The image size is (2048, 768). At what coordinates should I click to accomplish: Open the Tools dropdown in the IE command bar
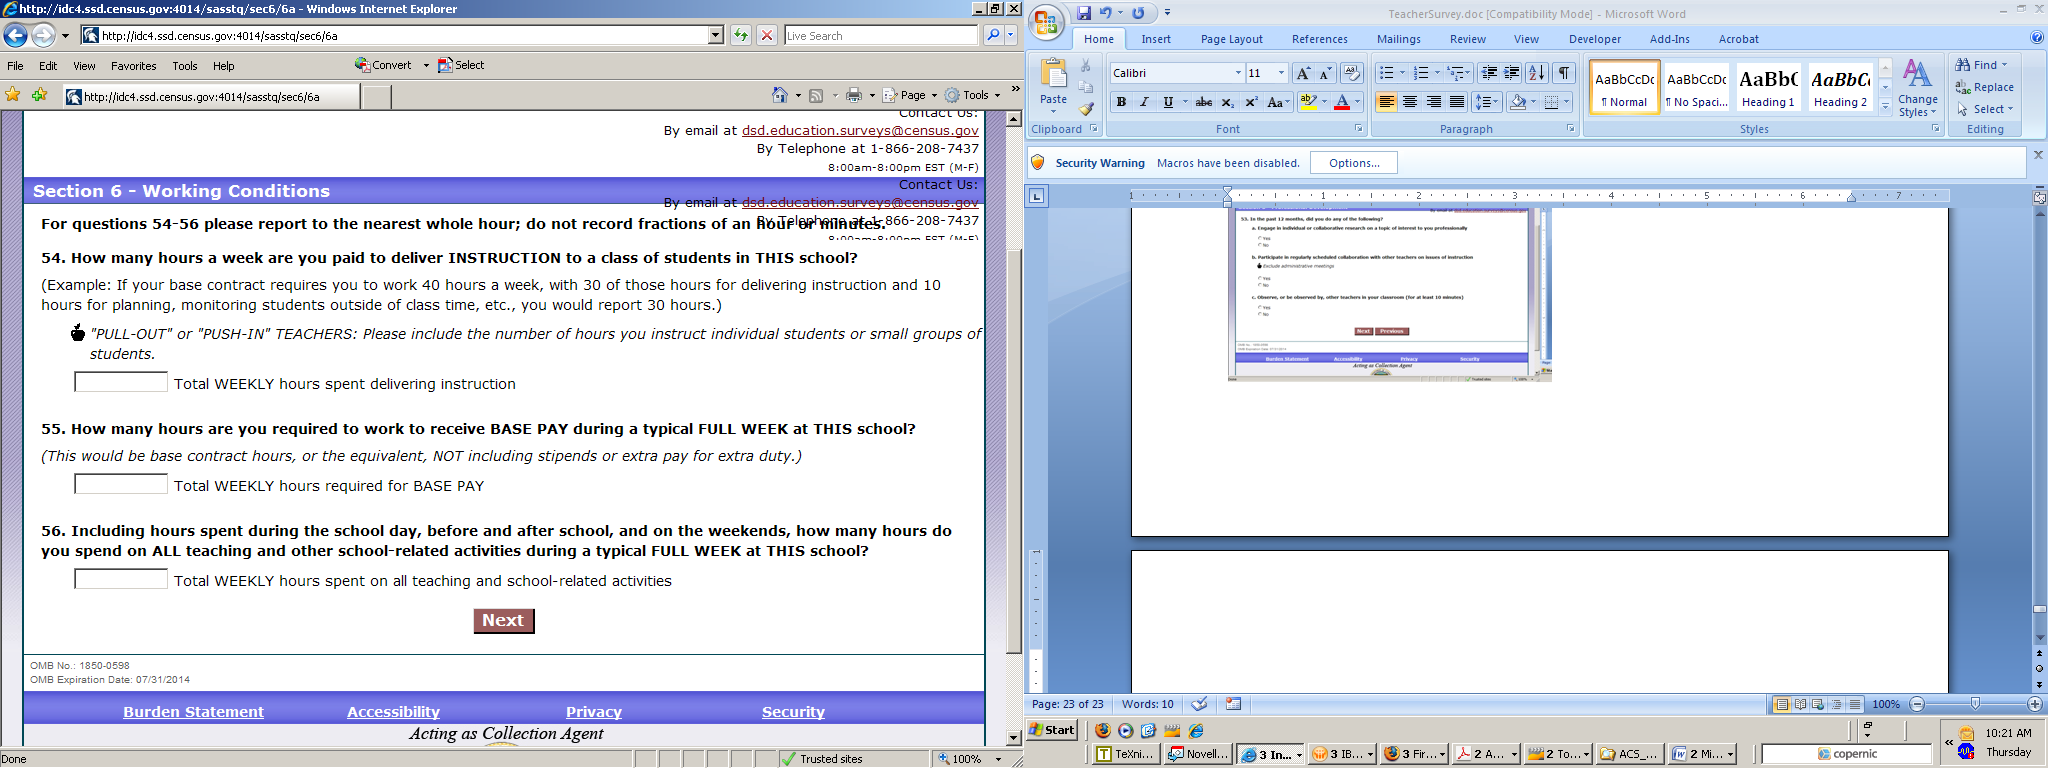[x=973, y=95]
